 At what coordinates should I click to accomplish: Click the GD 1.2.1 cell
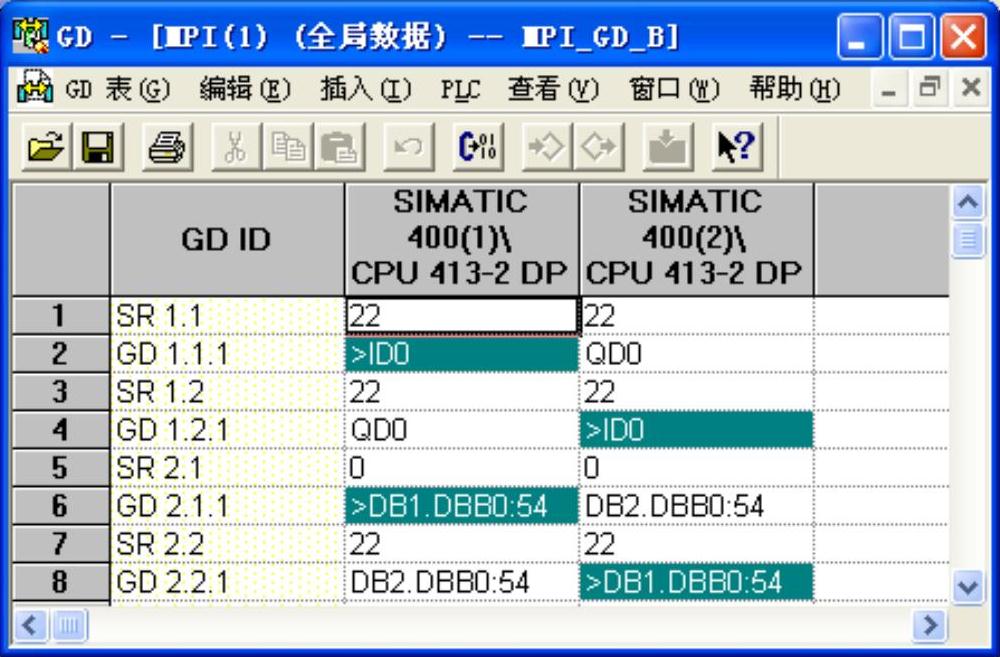click(x=227, y=430)
